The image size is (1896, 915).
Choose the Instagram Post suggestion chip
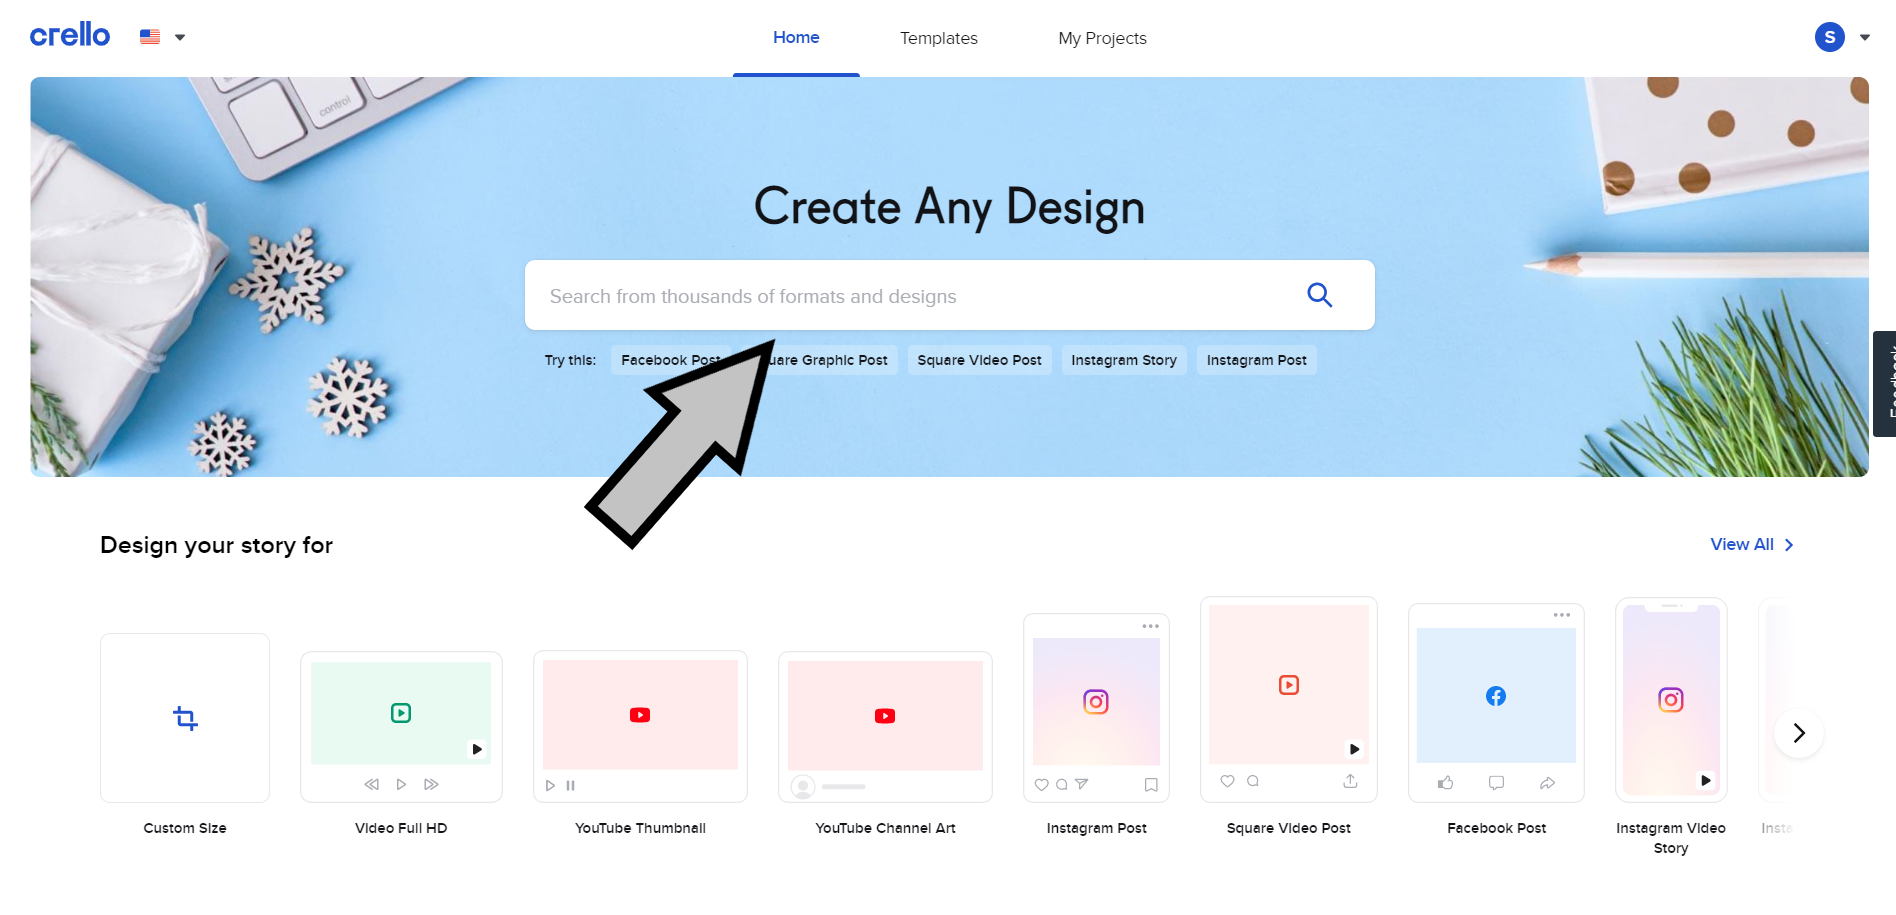pos(1256,360)
